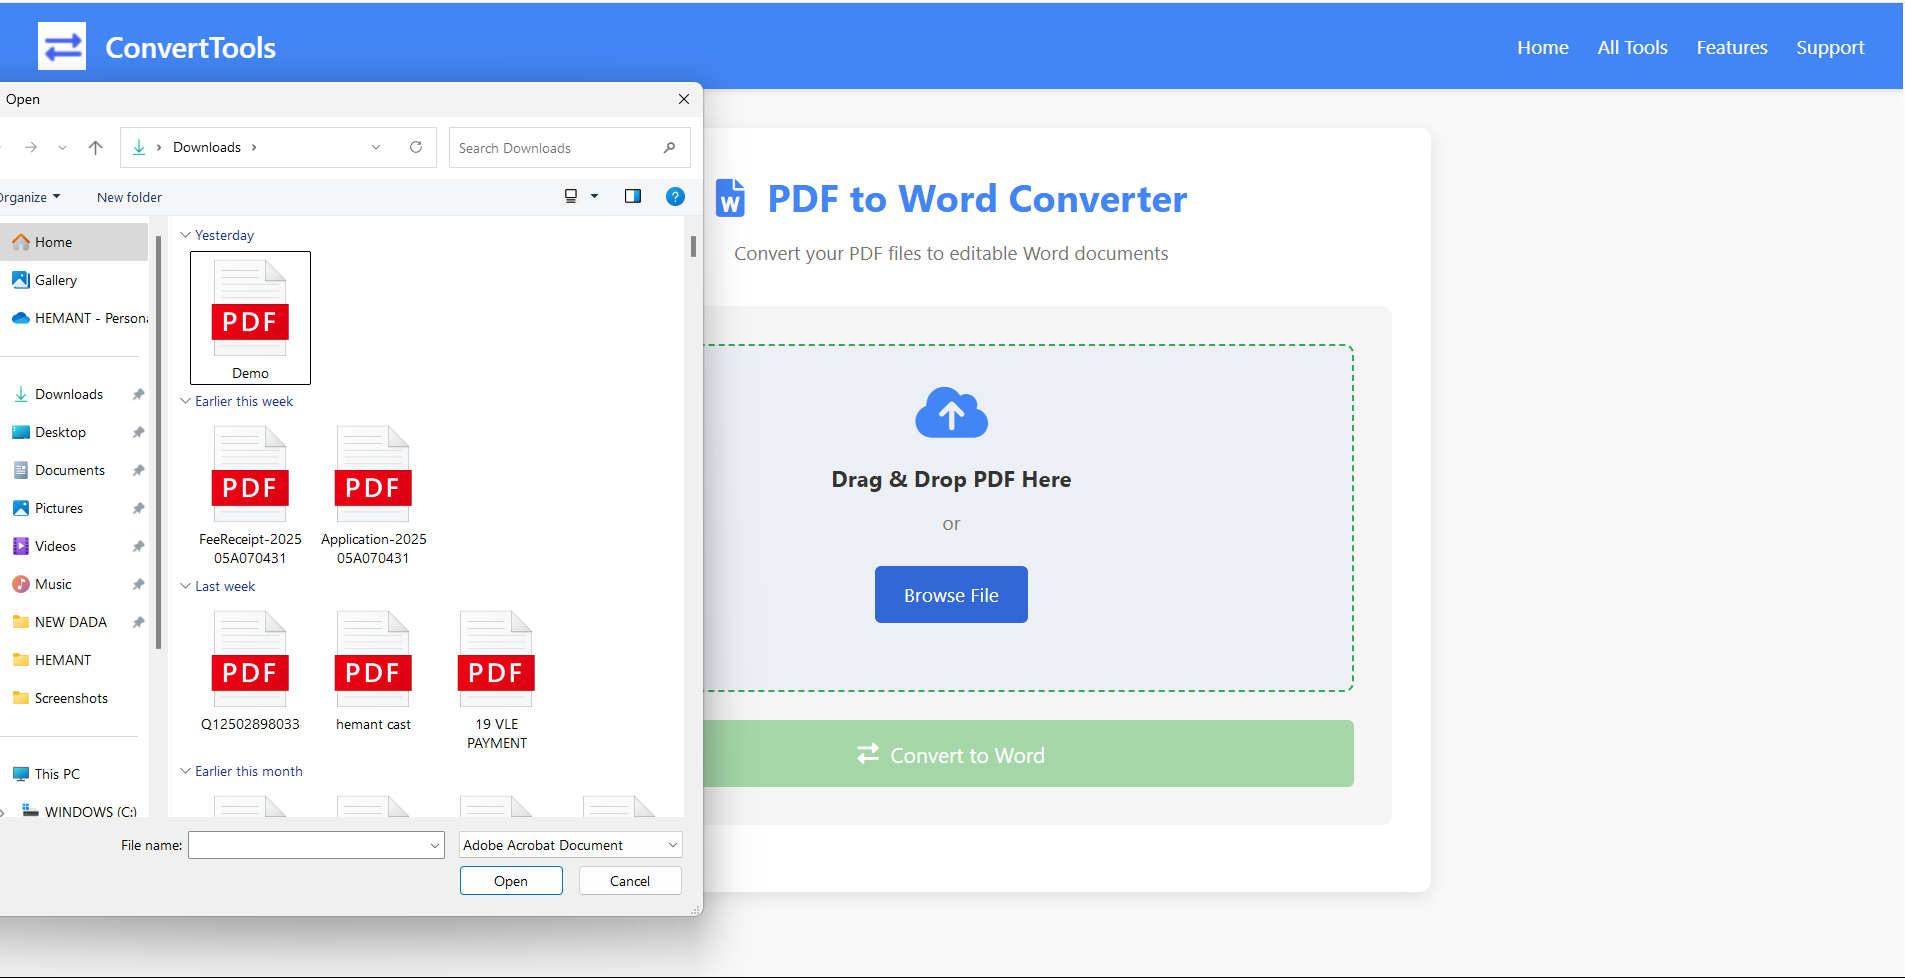
Task: Select the Demo PDF file
Action: pos(250,318)
